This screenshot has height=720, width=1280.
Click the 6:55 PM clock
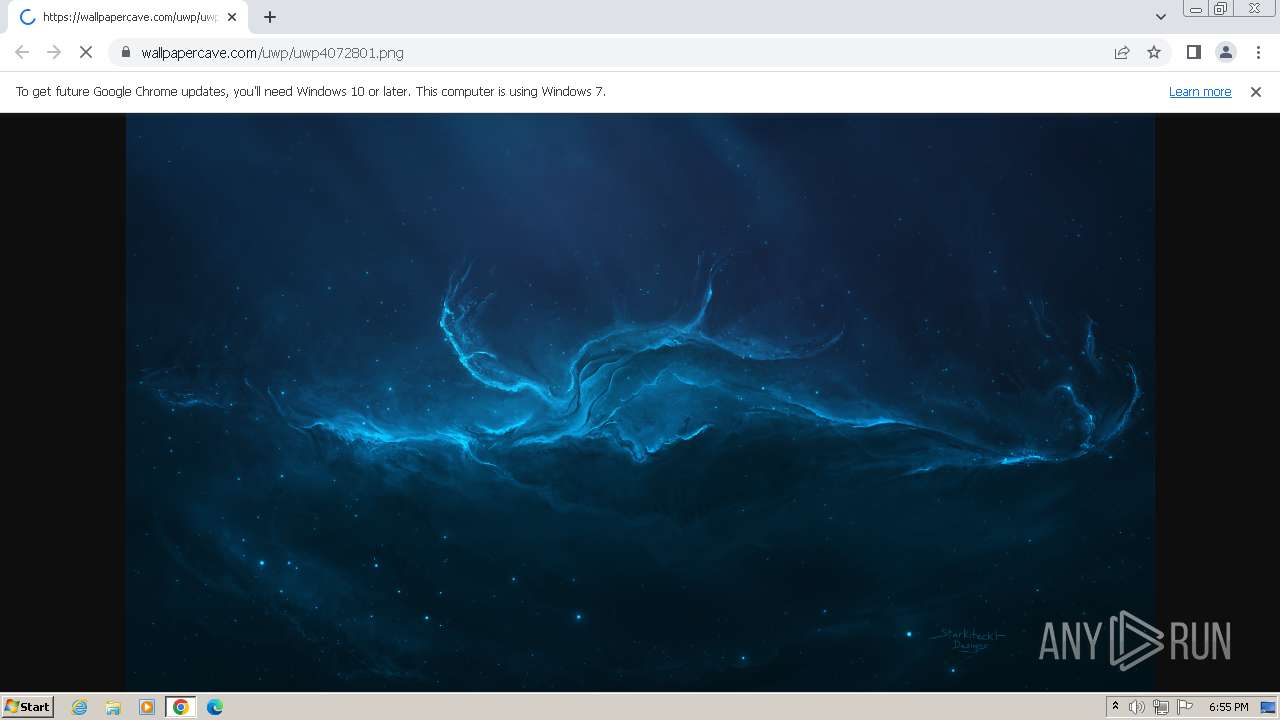1228,707
